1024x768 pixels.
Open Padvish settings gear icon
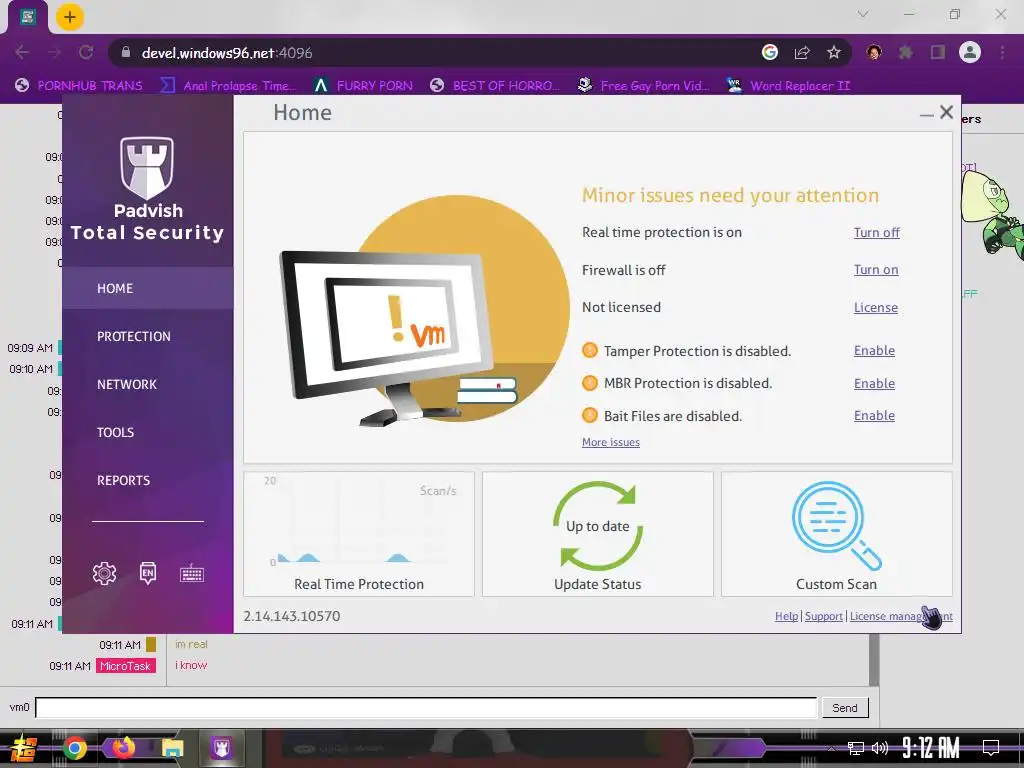pyautogui.click(x=104, y=573)
